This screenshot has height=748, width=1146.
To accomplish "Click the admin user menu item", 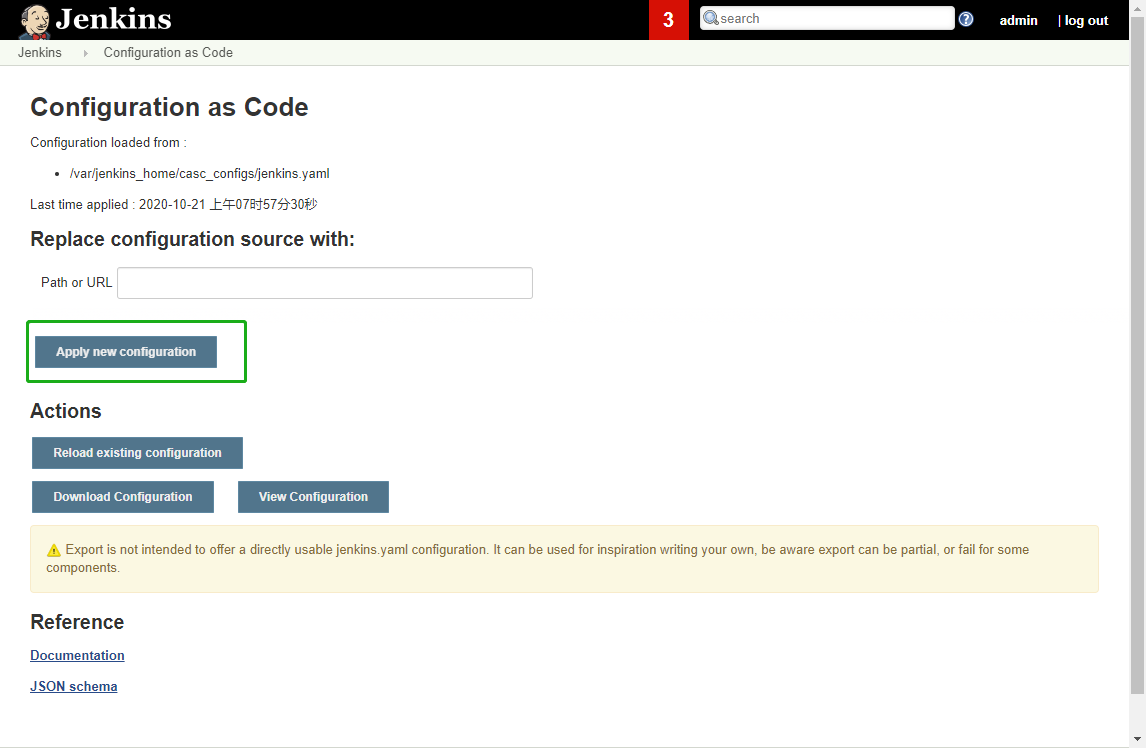I will coord(1018,19).
